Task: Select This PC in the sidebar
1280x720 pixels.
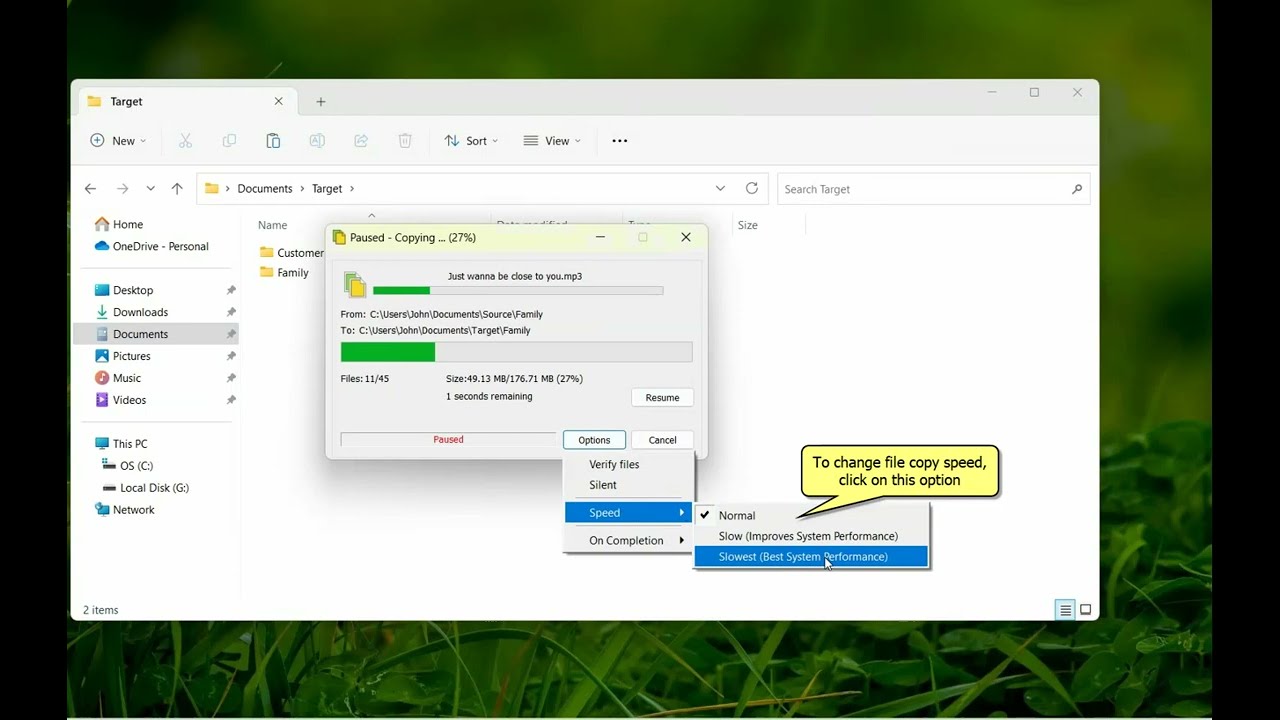Action: pyautogui.click(x=121, y=444)
